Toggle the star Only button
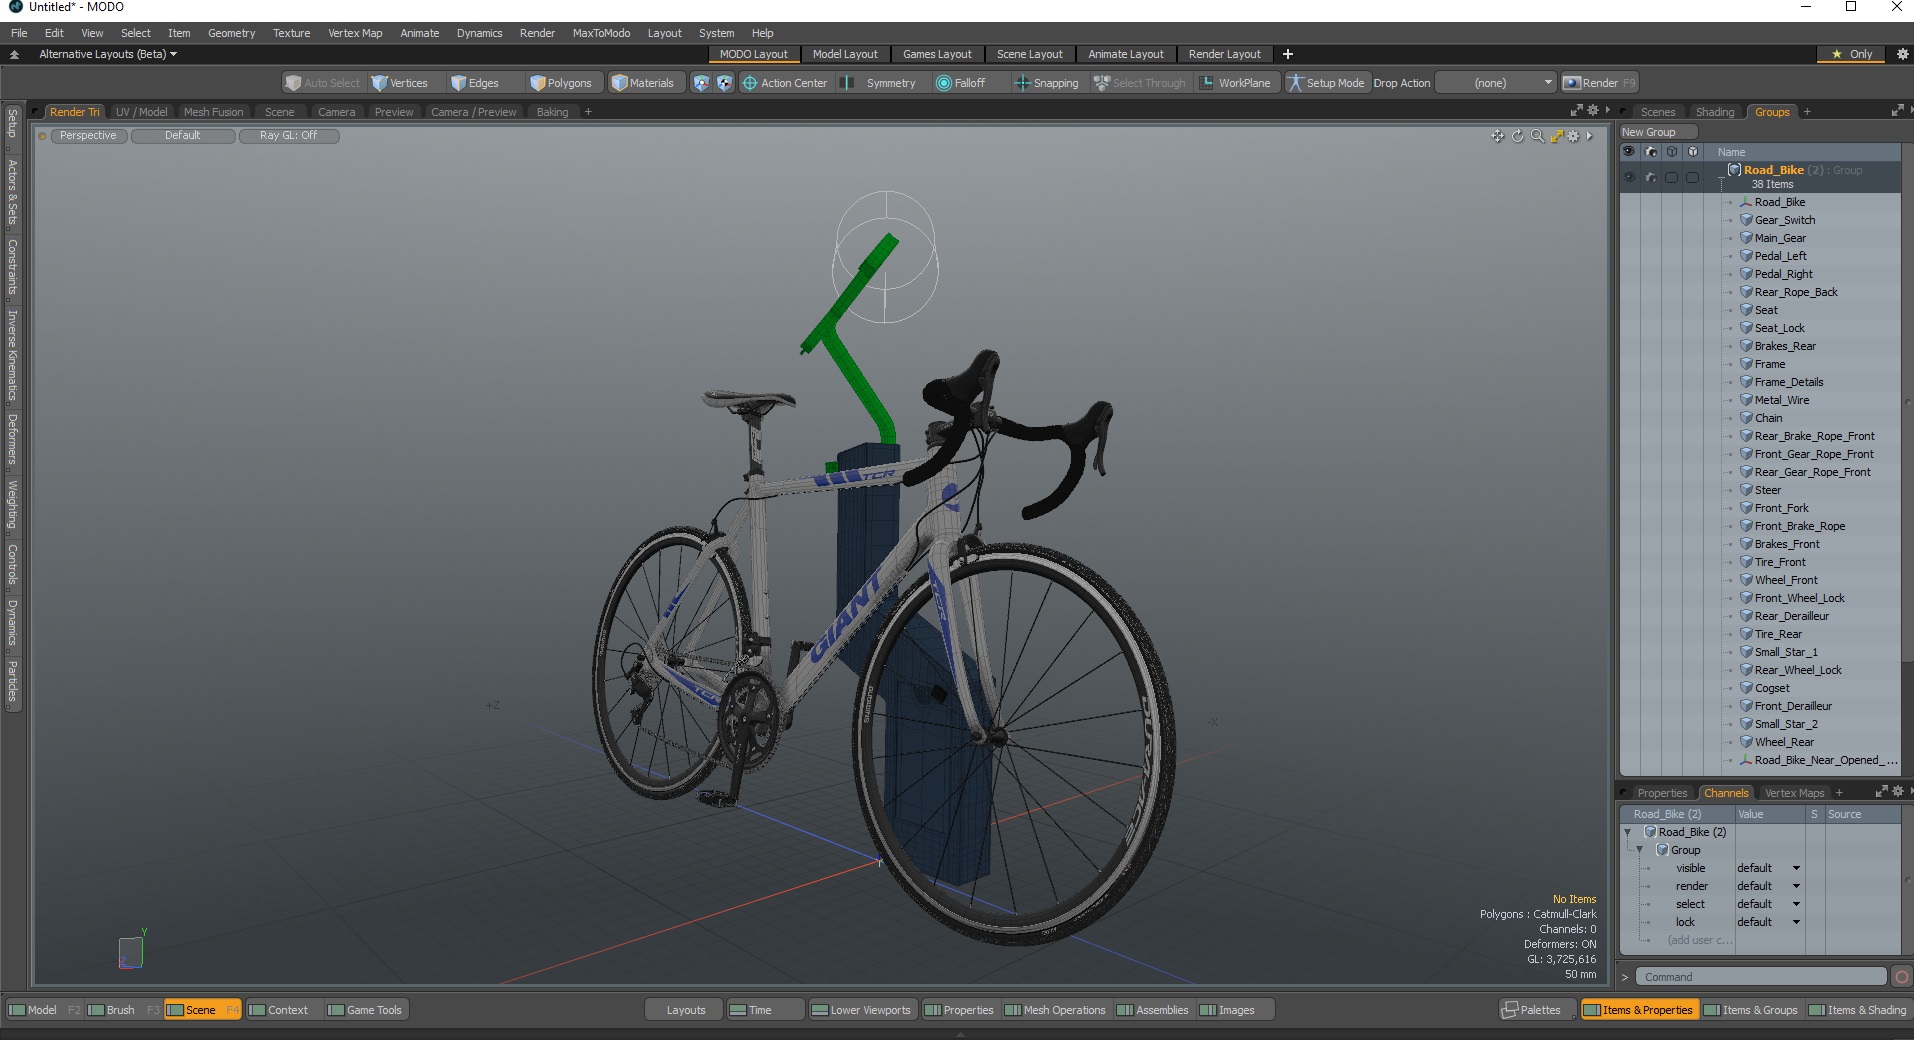This screenshot has height=1040, width=1914. (x=1851, y=54)
